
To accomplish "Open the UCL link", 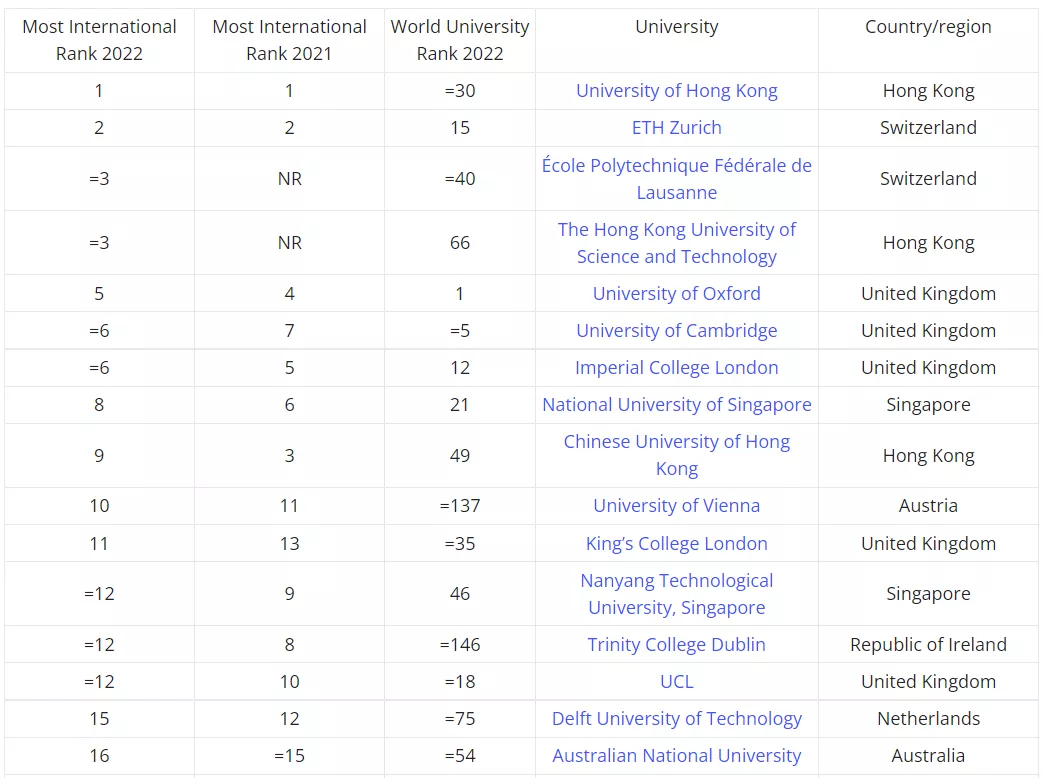I will click(676, 682).
